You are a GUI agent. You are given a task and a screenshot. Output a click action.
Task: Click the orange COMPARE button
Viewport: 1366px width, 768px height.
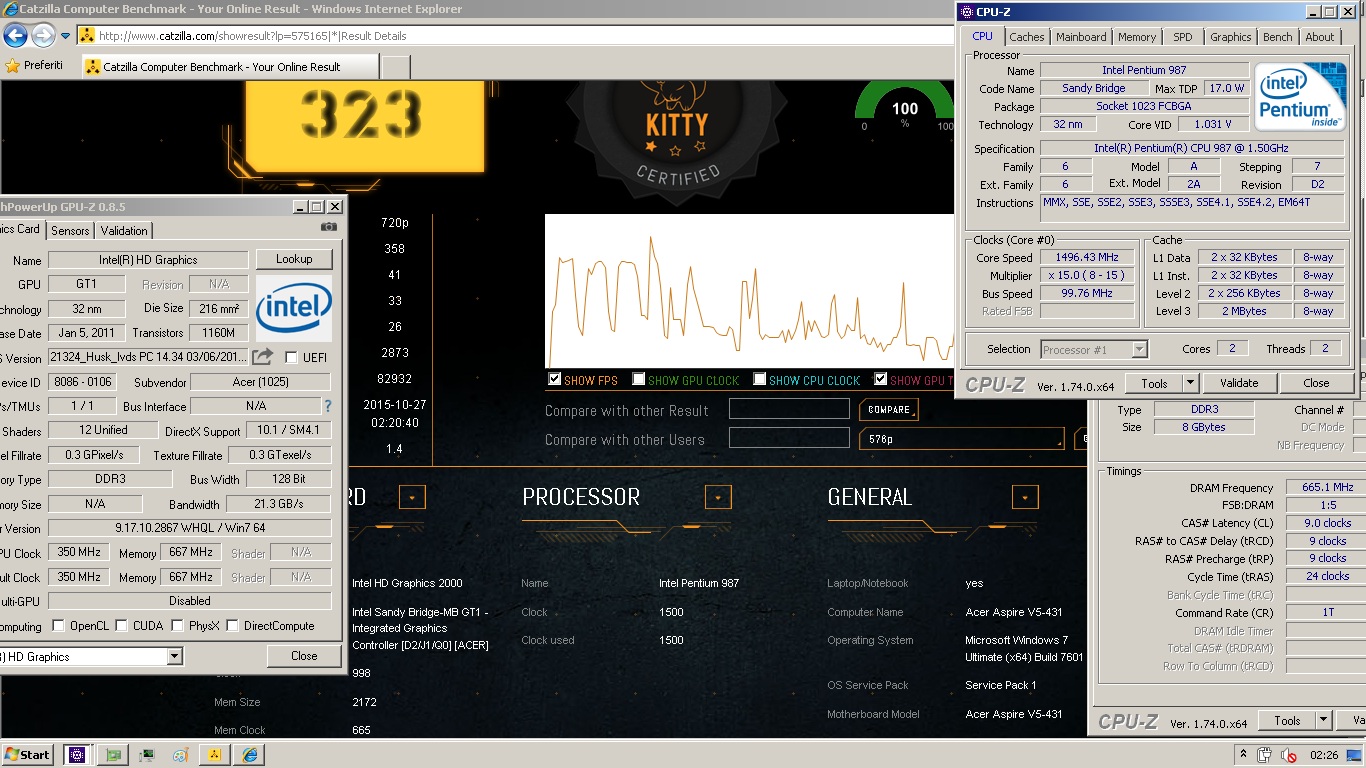[889, 410]
